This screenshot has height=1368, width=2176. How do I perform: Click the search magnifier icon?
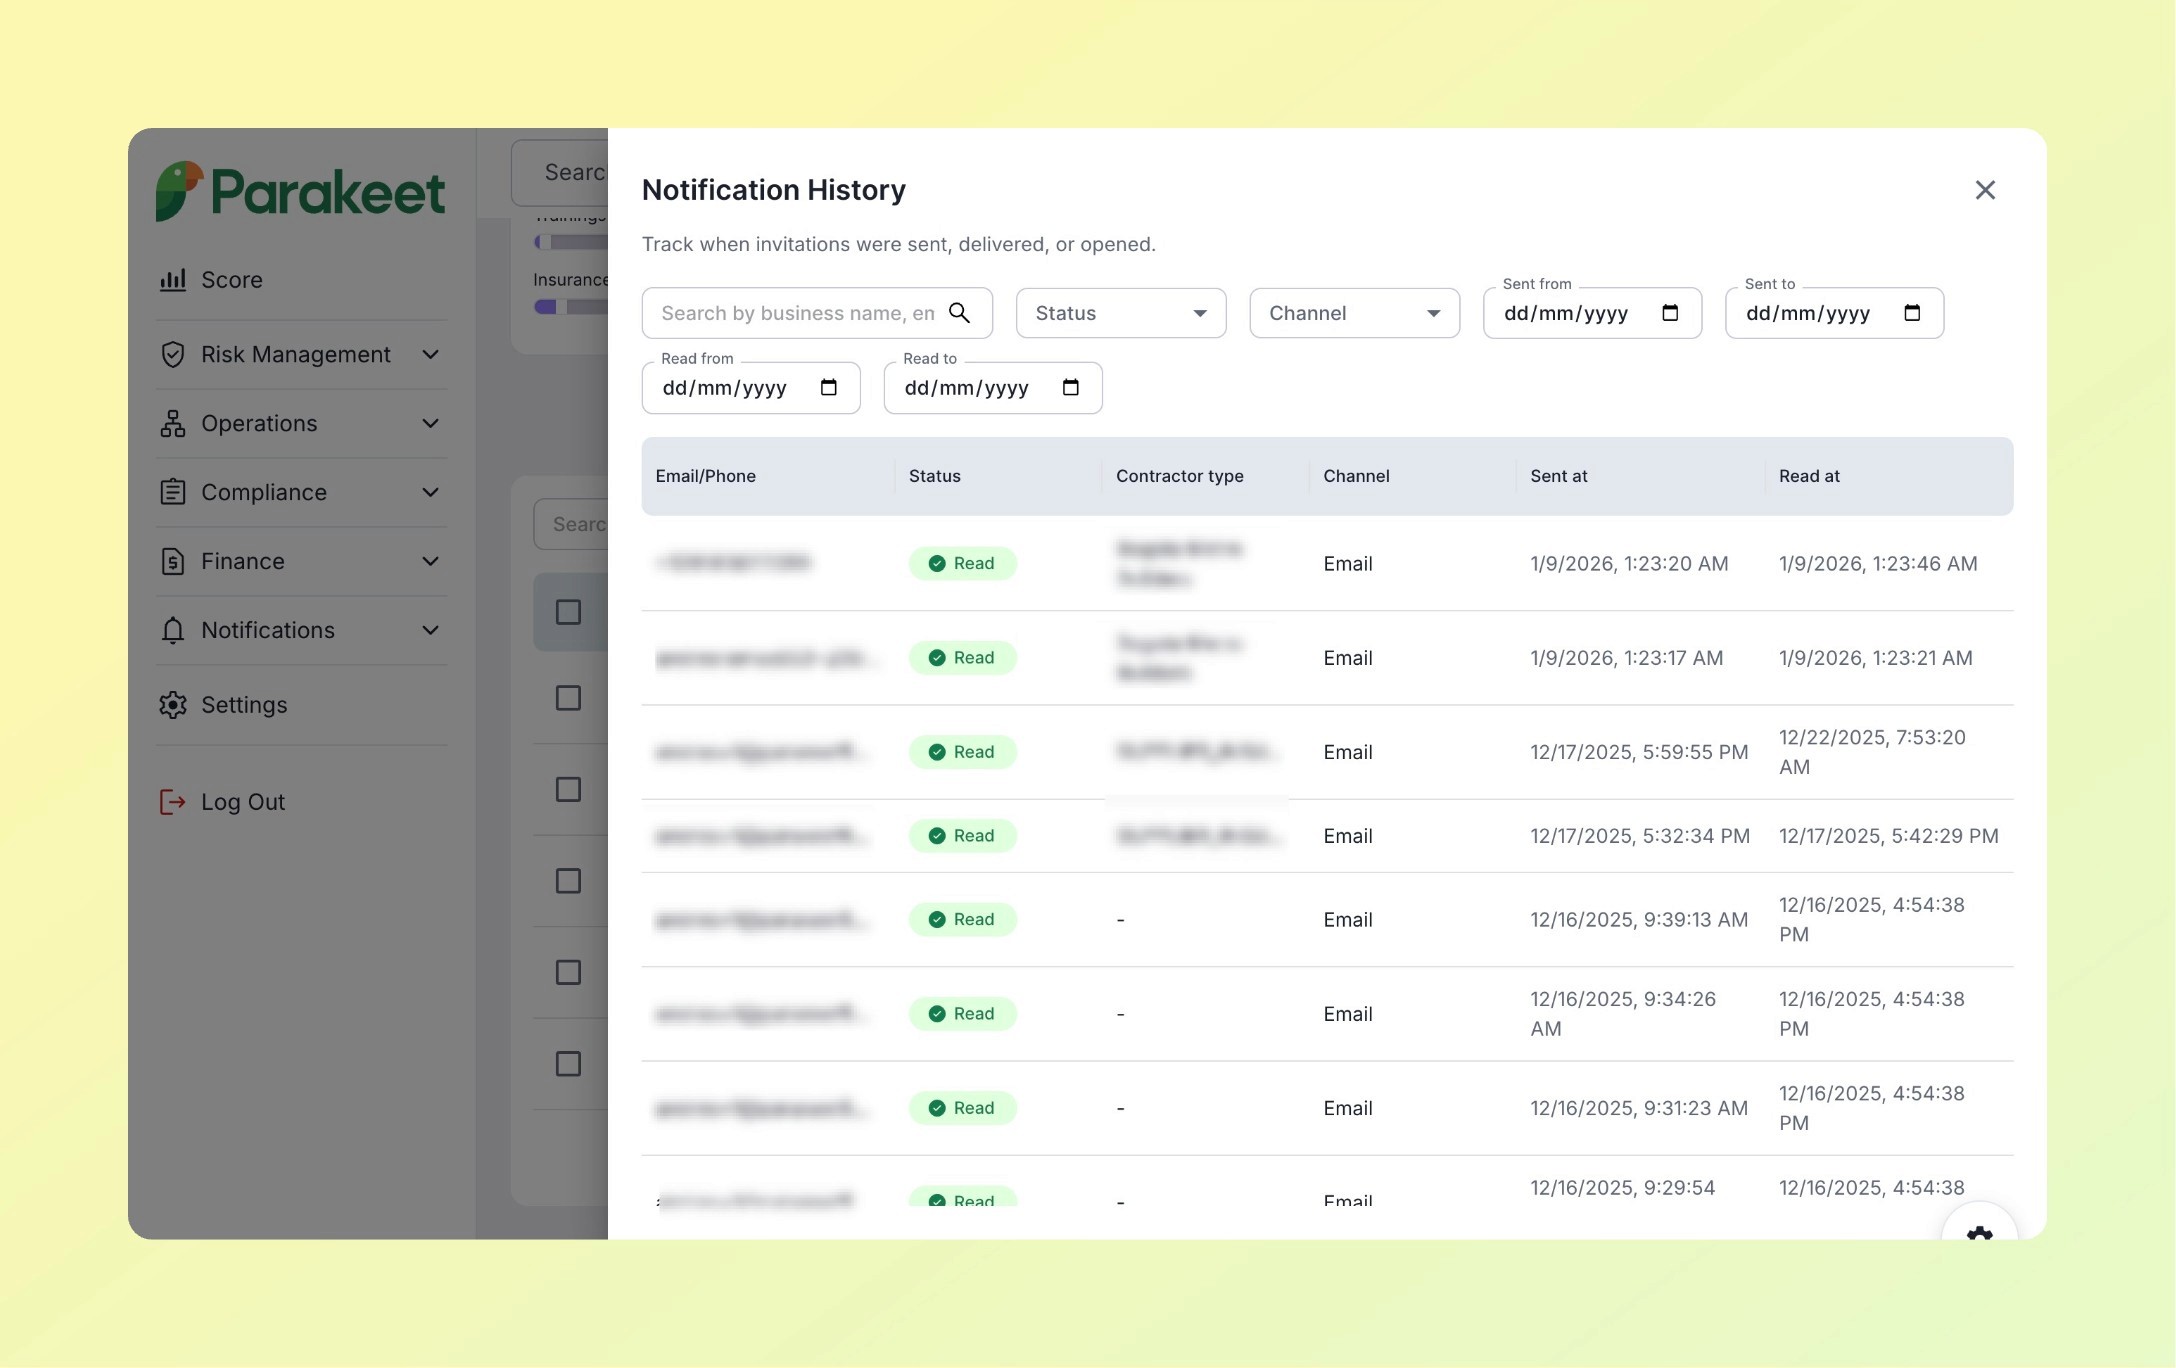pyautogui.click(x=959, y=313)
